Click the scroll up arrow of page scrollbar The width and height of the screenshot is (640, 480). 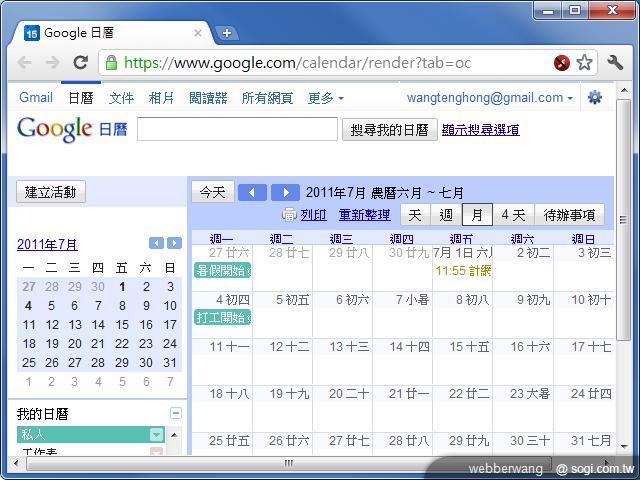point(623,90)
